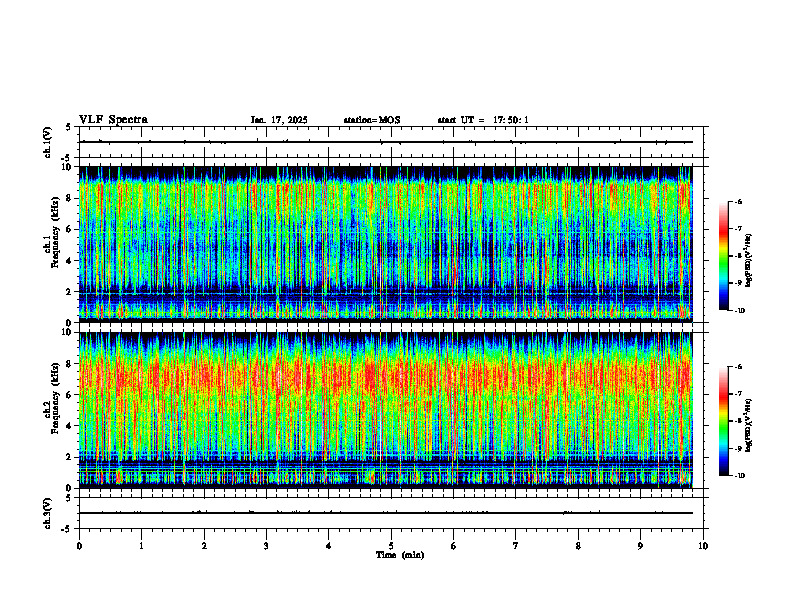Click the "station=MOS" header label
The image size is (792, 612).
(x=372, y=120)
